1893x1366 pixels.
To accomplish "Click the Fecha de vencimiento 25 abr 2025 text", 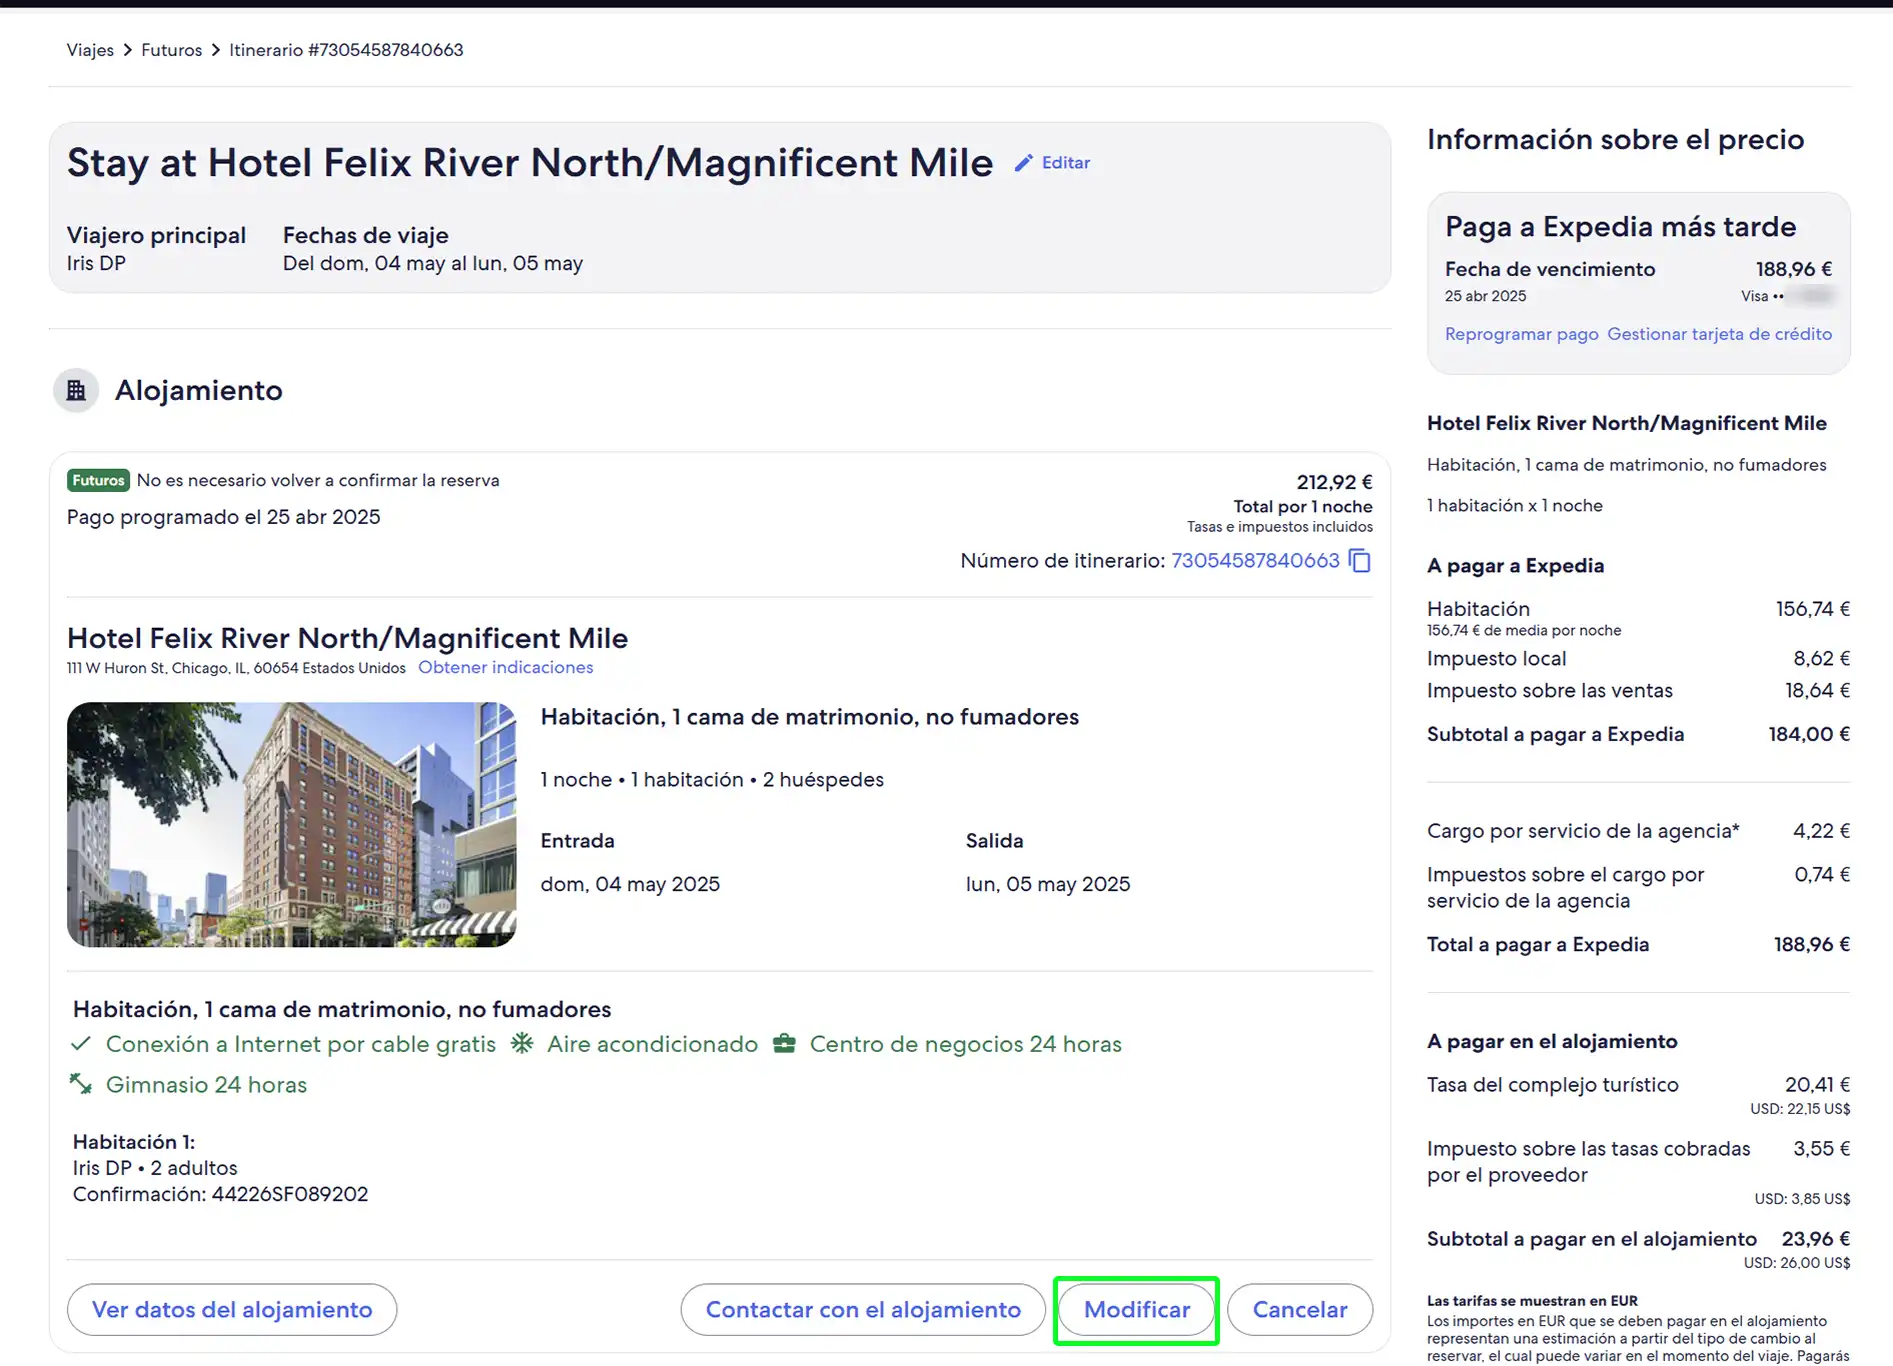I will [x=1485, y=296].
